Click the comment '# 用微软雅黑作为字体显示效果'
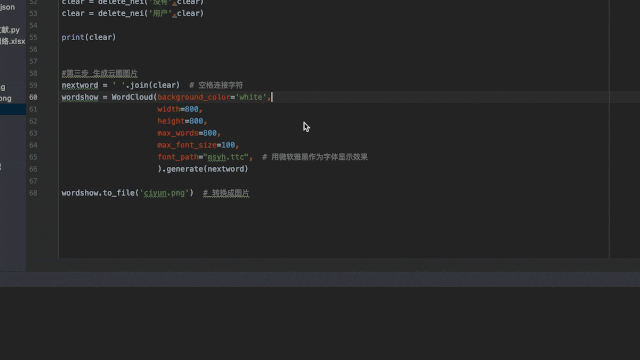640x360 pixels. (315, 157)
